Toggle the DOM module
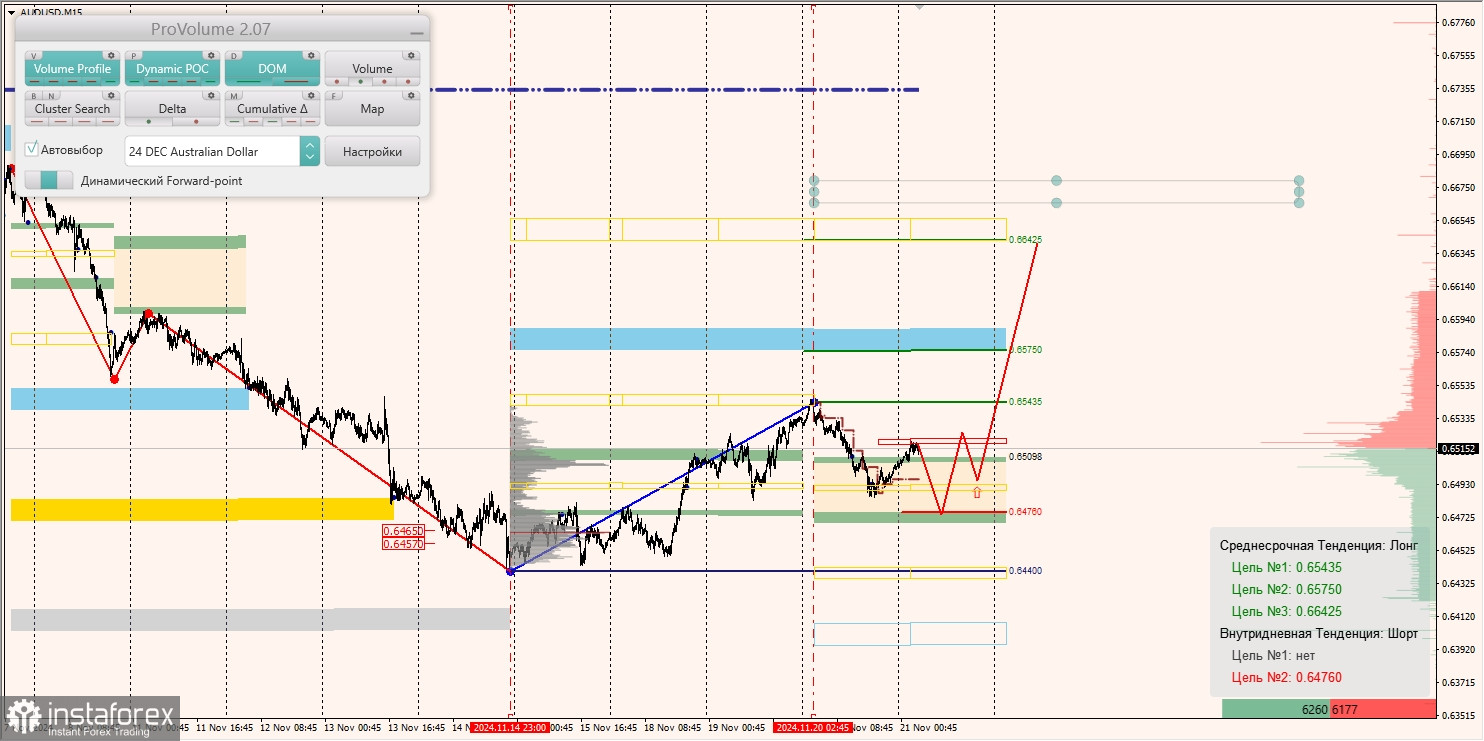The width and height of the screenshot is (1484, 741). [272, 68]
